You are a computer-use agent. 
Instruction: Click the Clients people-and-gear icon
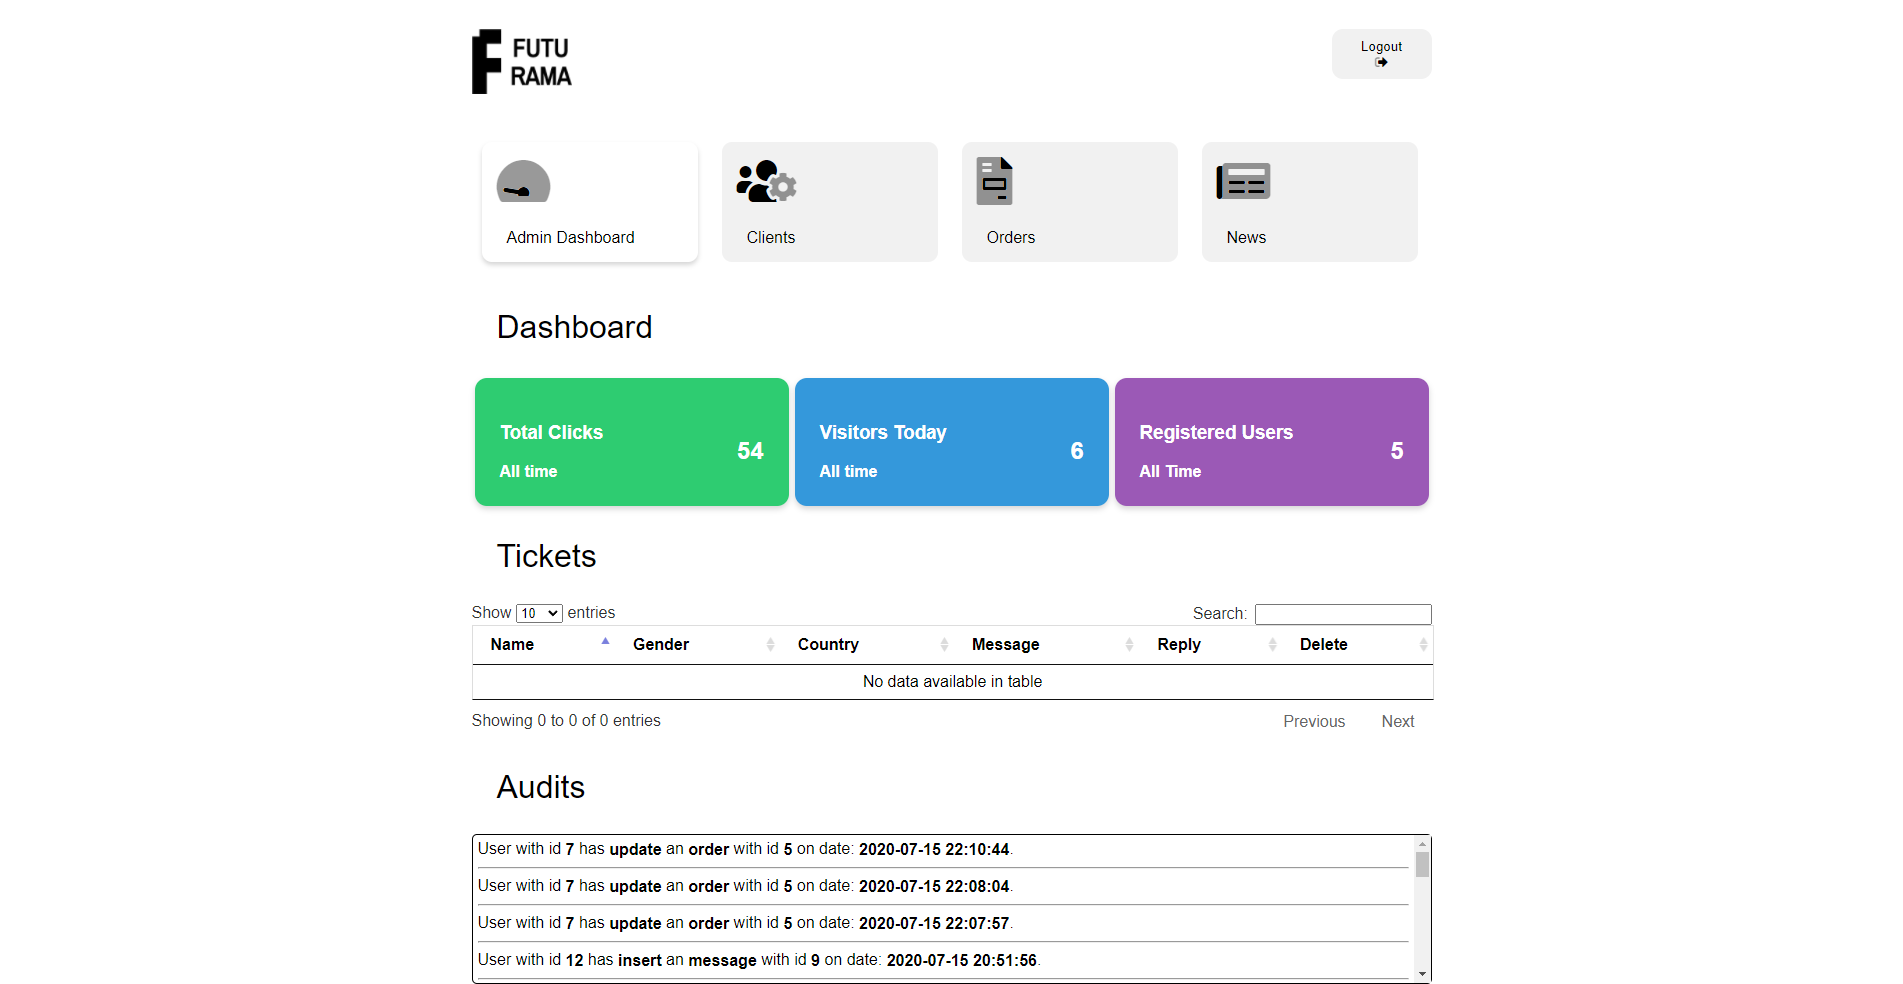(x=764, y=182)
